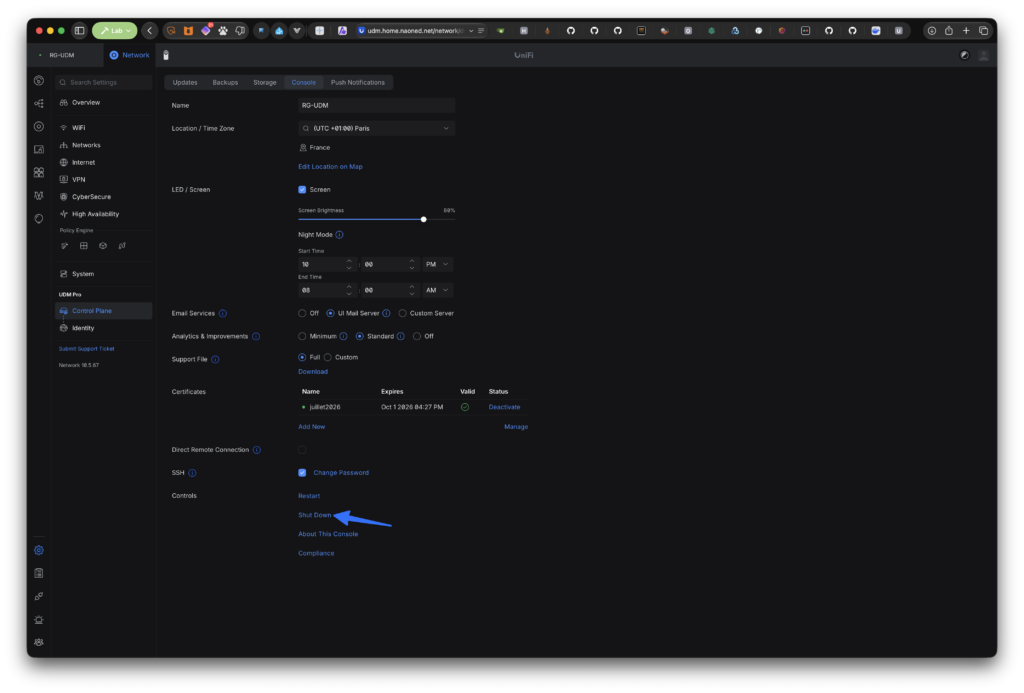The width and height of the screenshot is (1024, 693).
Task: Adjust Start Time hour stepper
Action: [x=349, y=265]
